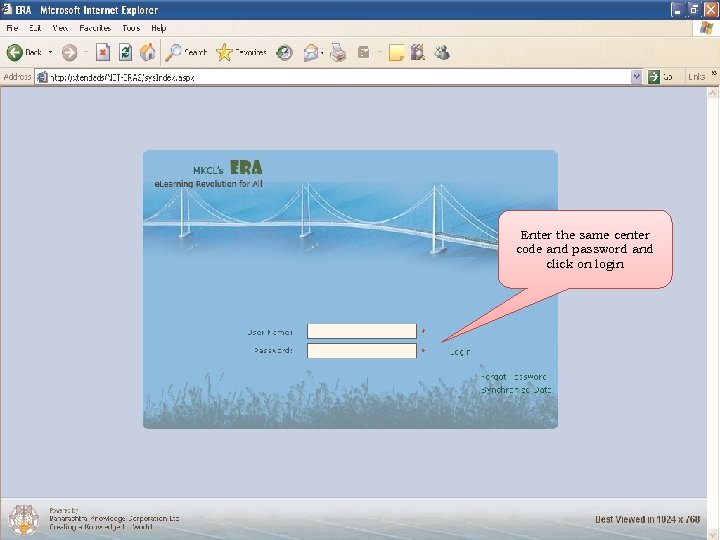Image resolution: width=720 pixels, height=540 pixels.
Task: Open the Back history dropdown arrow
Action: pos(51,52)
